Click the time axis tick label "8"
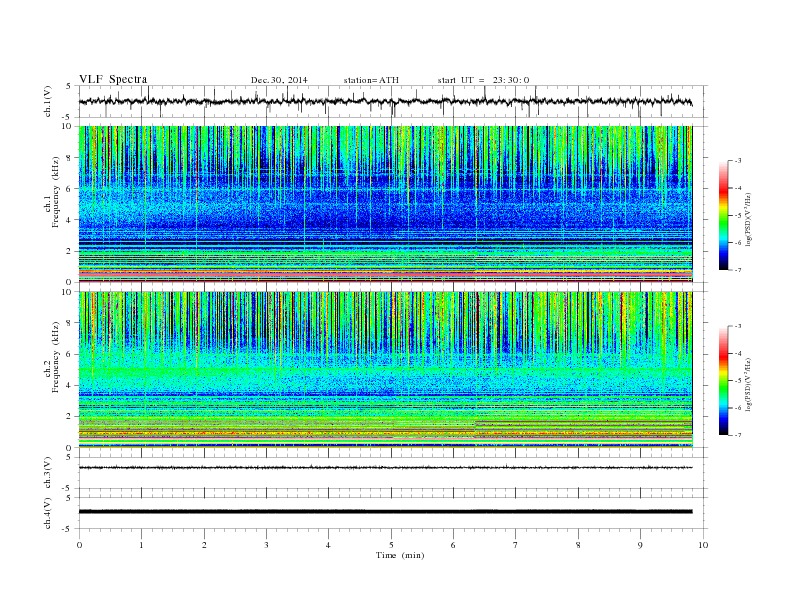 point(578,545)
